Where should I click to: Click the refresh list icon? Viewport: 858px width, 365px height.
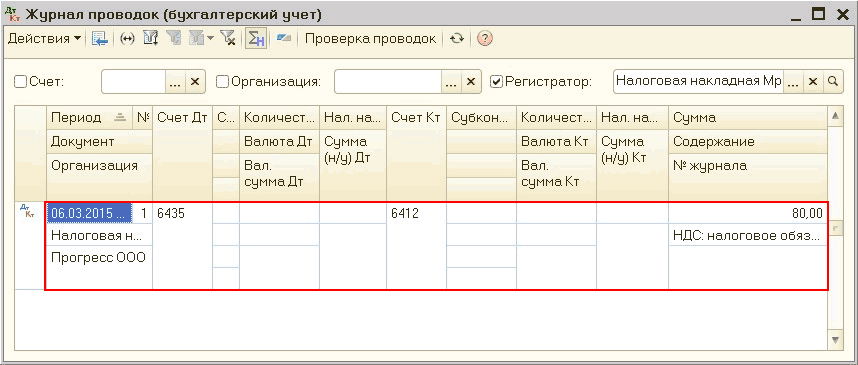[x=457, y=38]
